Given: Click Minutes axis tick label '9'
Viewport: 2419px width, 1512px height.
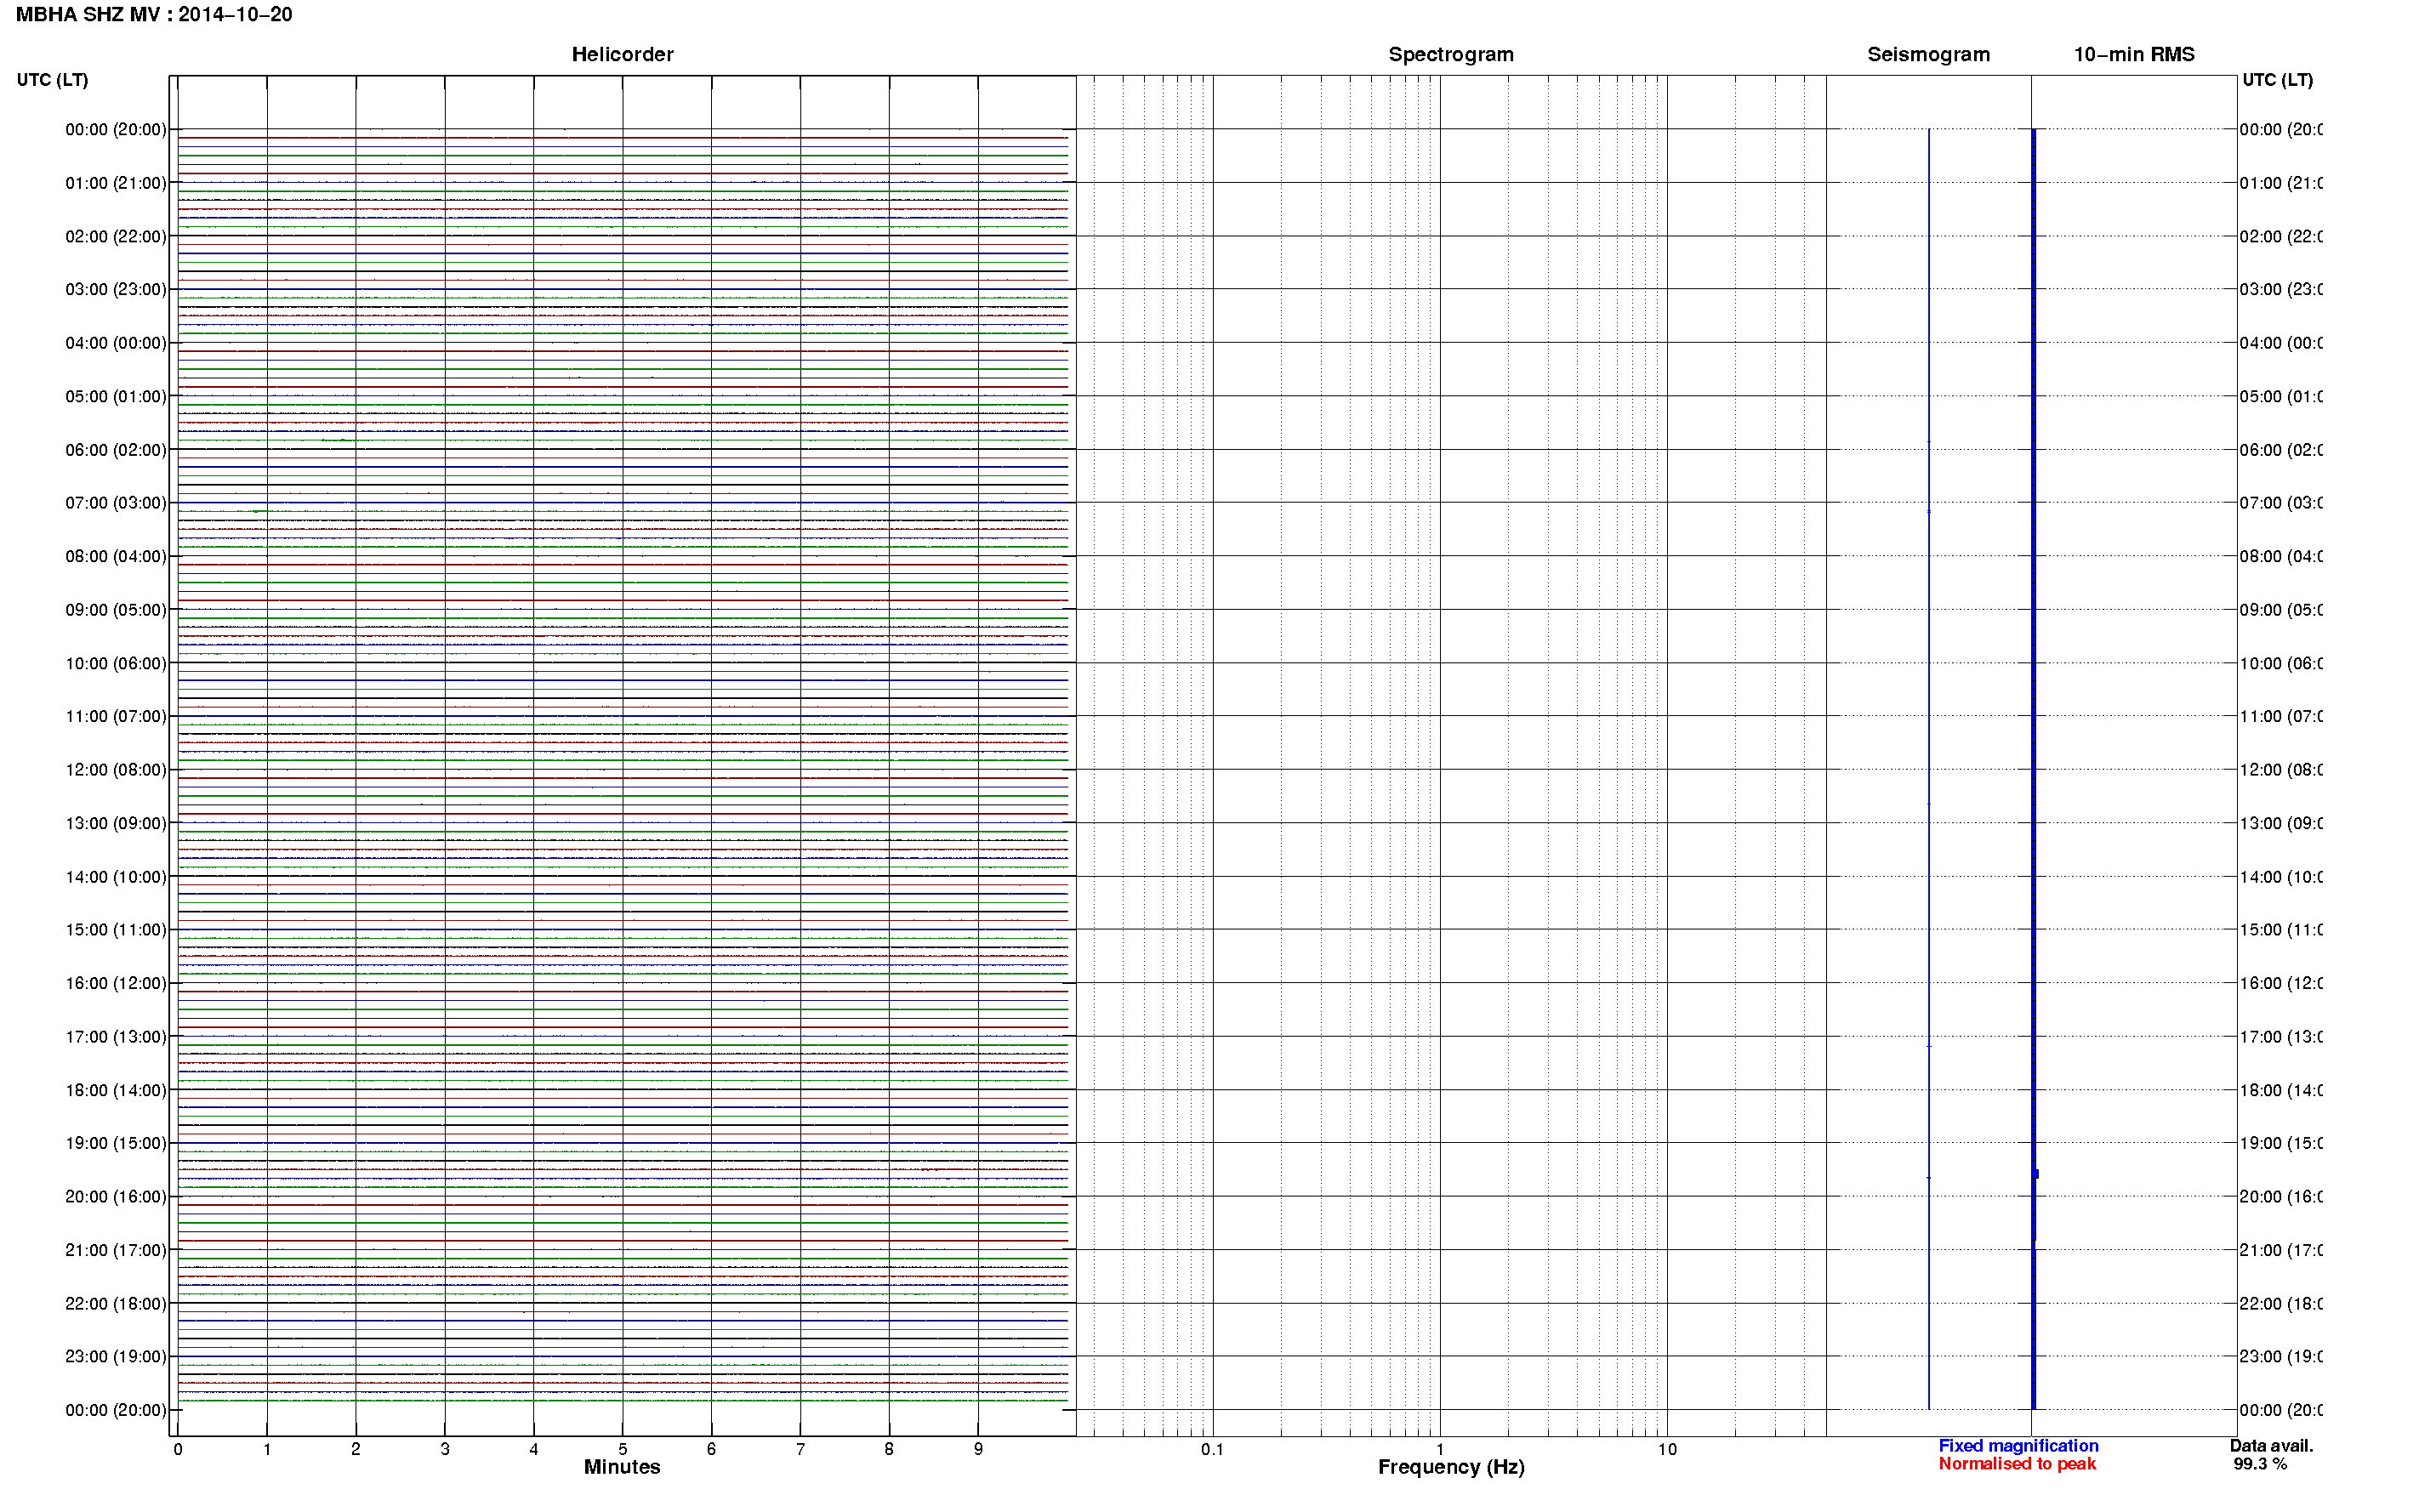Looking at the screenshot, I should coord(978,1449).
